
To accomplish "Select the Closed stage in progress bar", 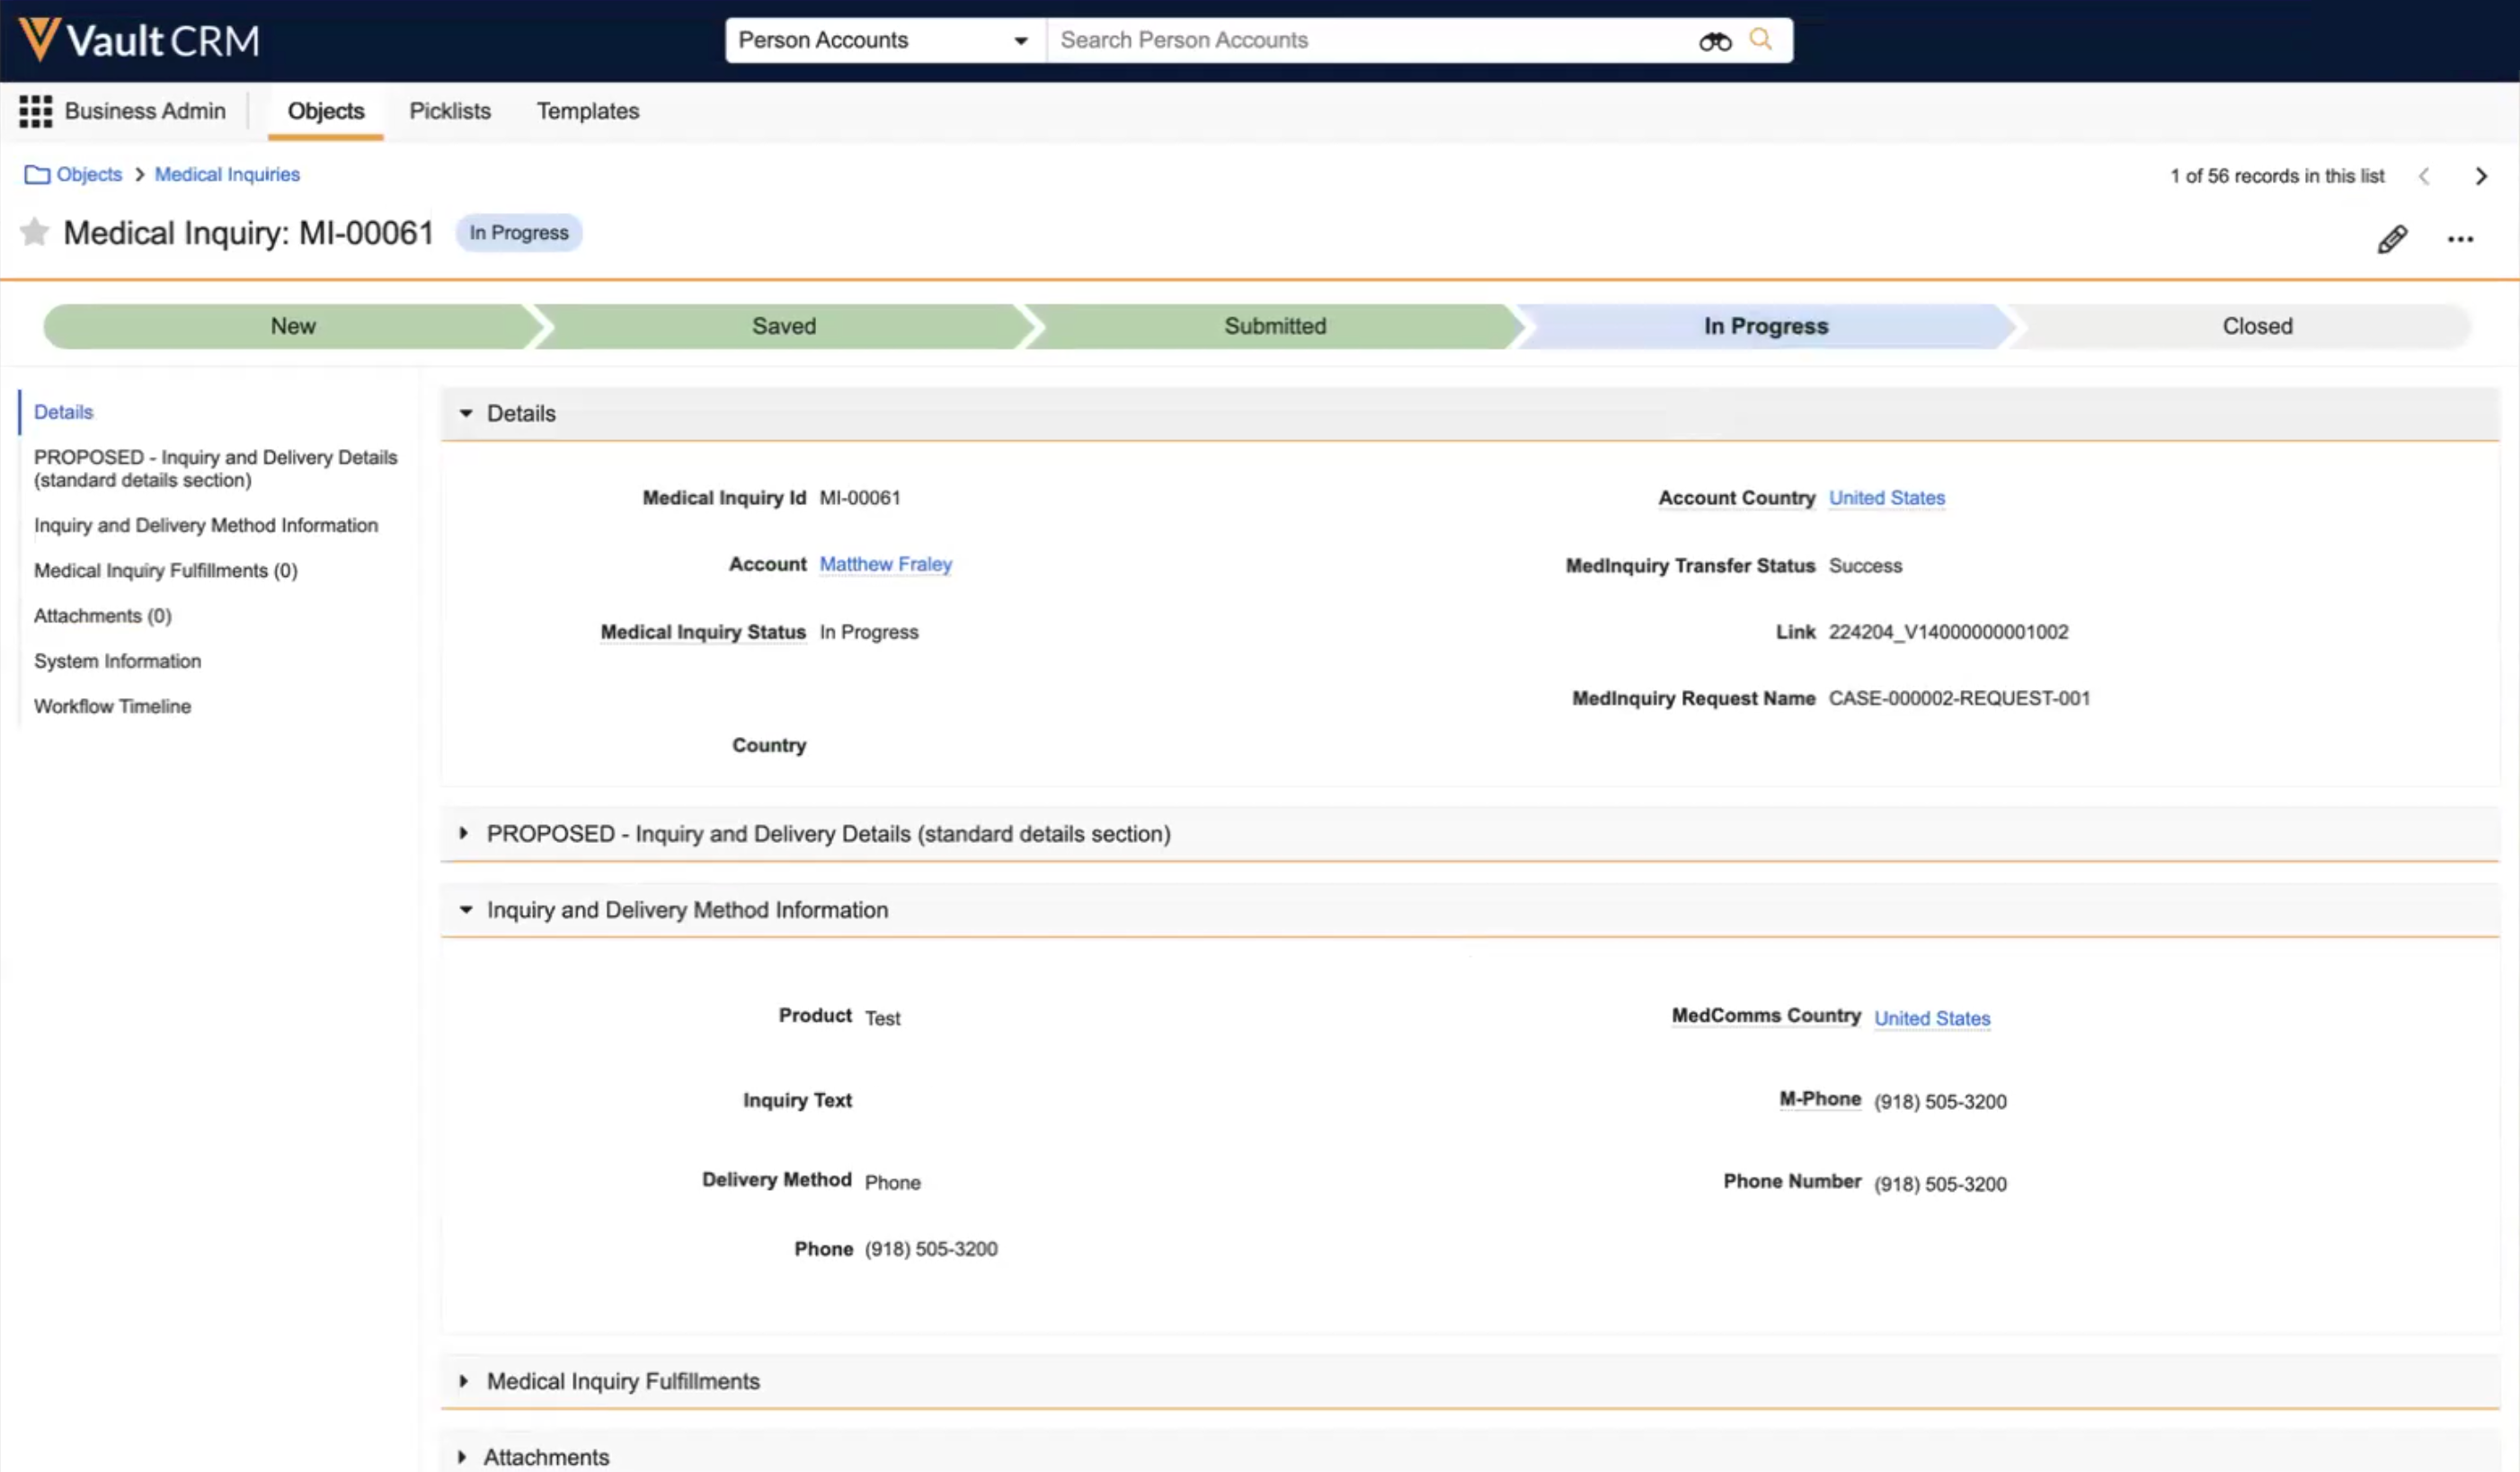I will [2256, 326].
